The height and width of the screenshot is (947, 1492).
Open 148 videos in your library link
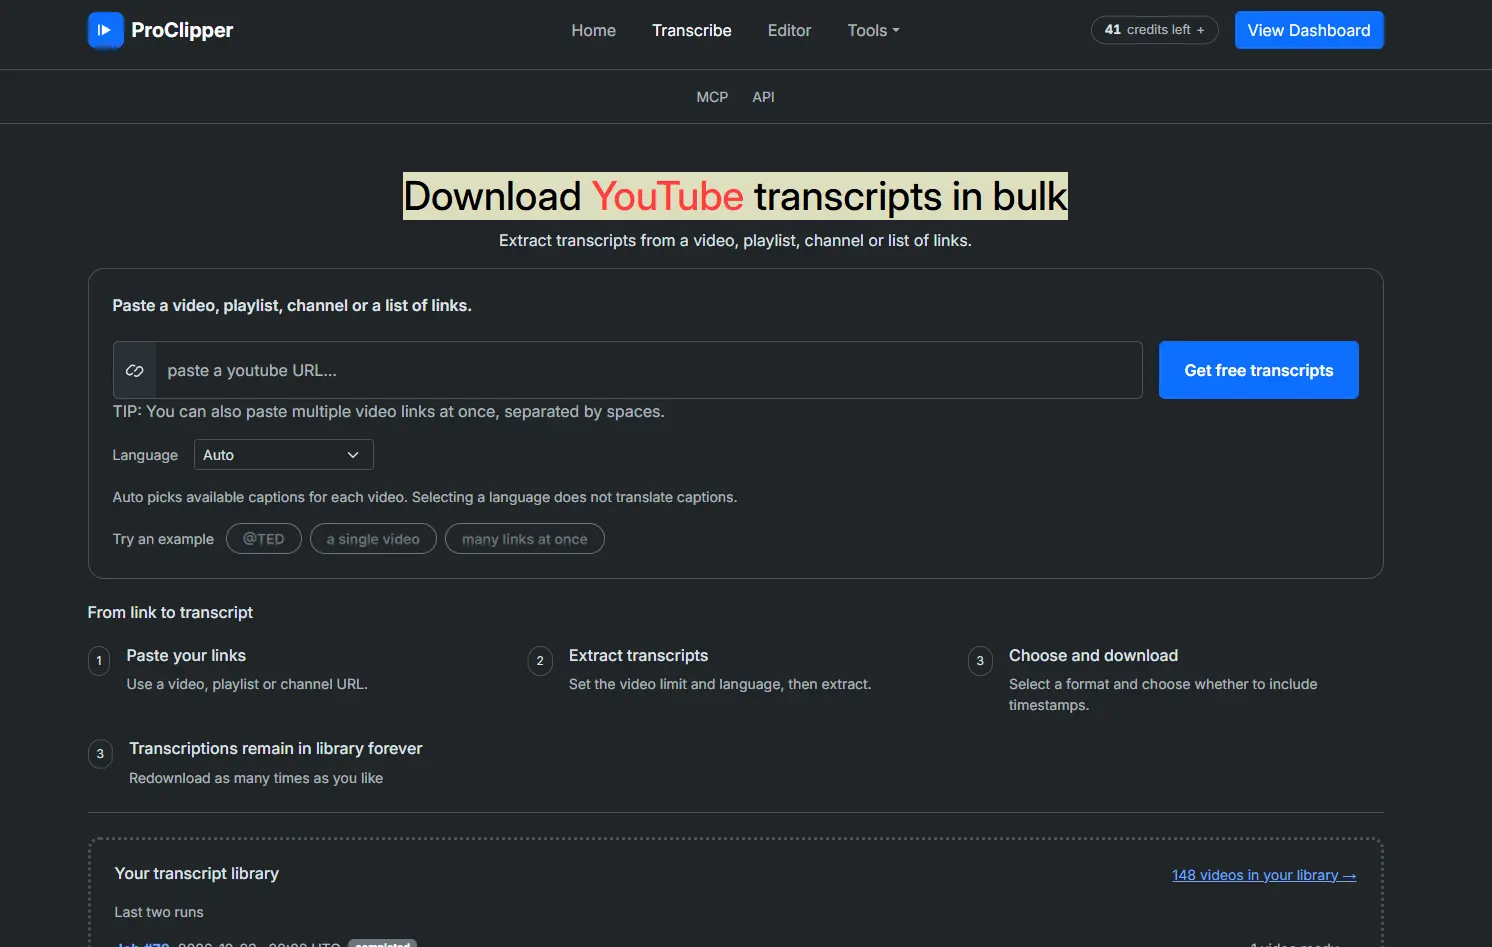pos(1264,875)
